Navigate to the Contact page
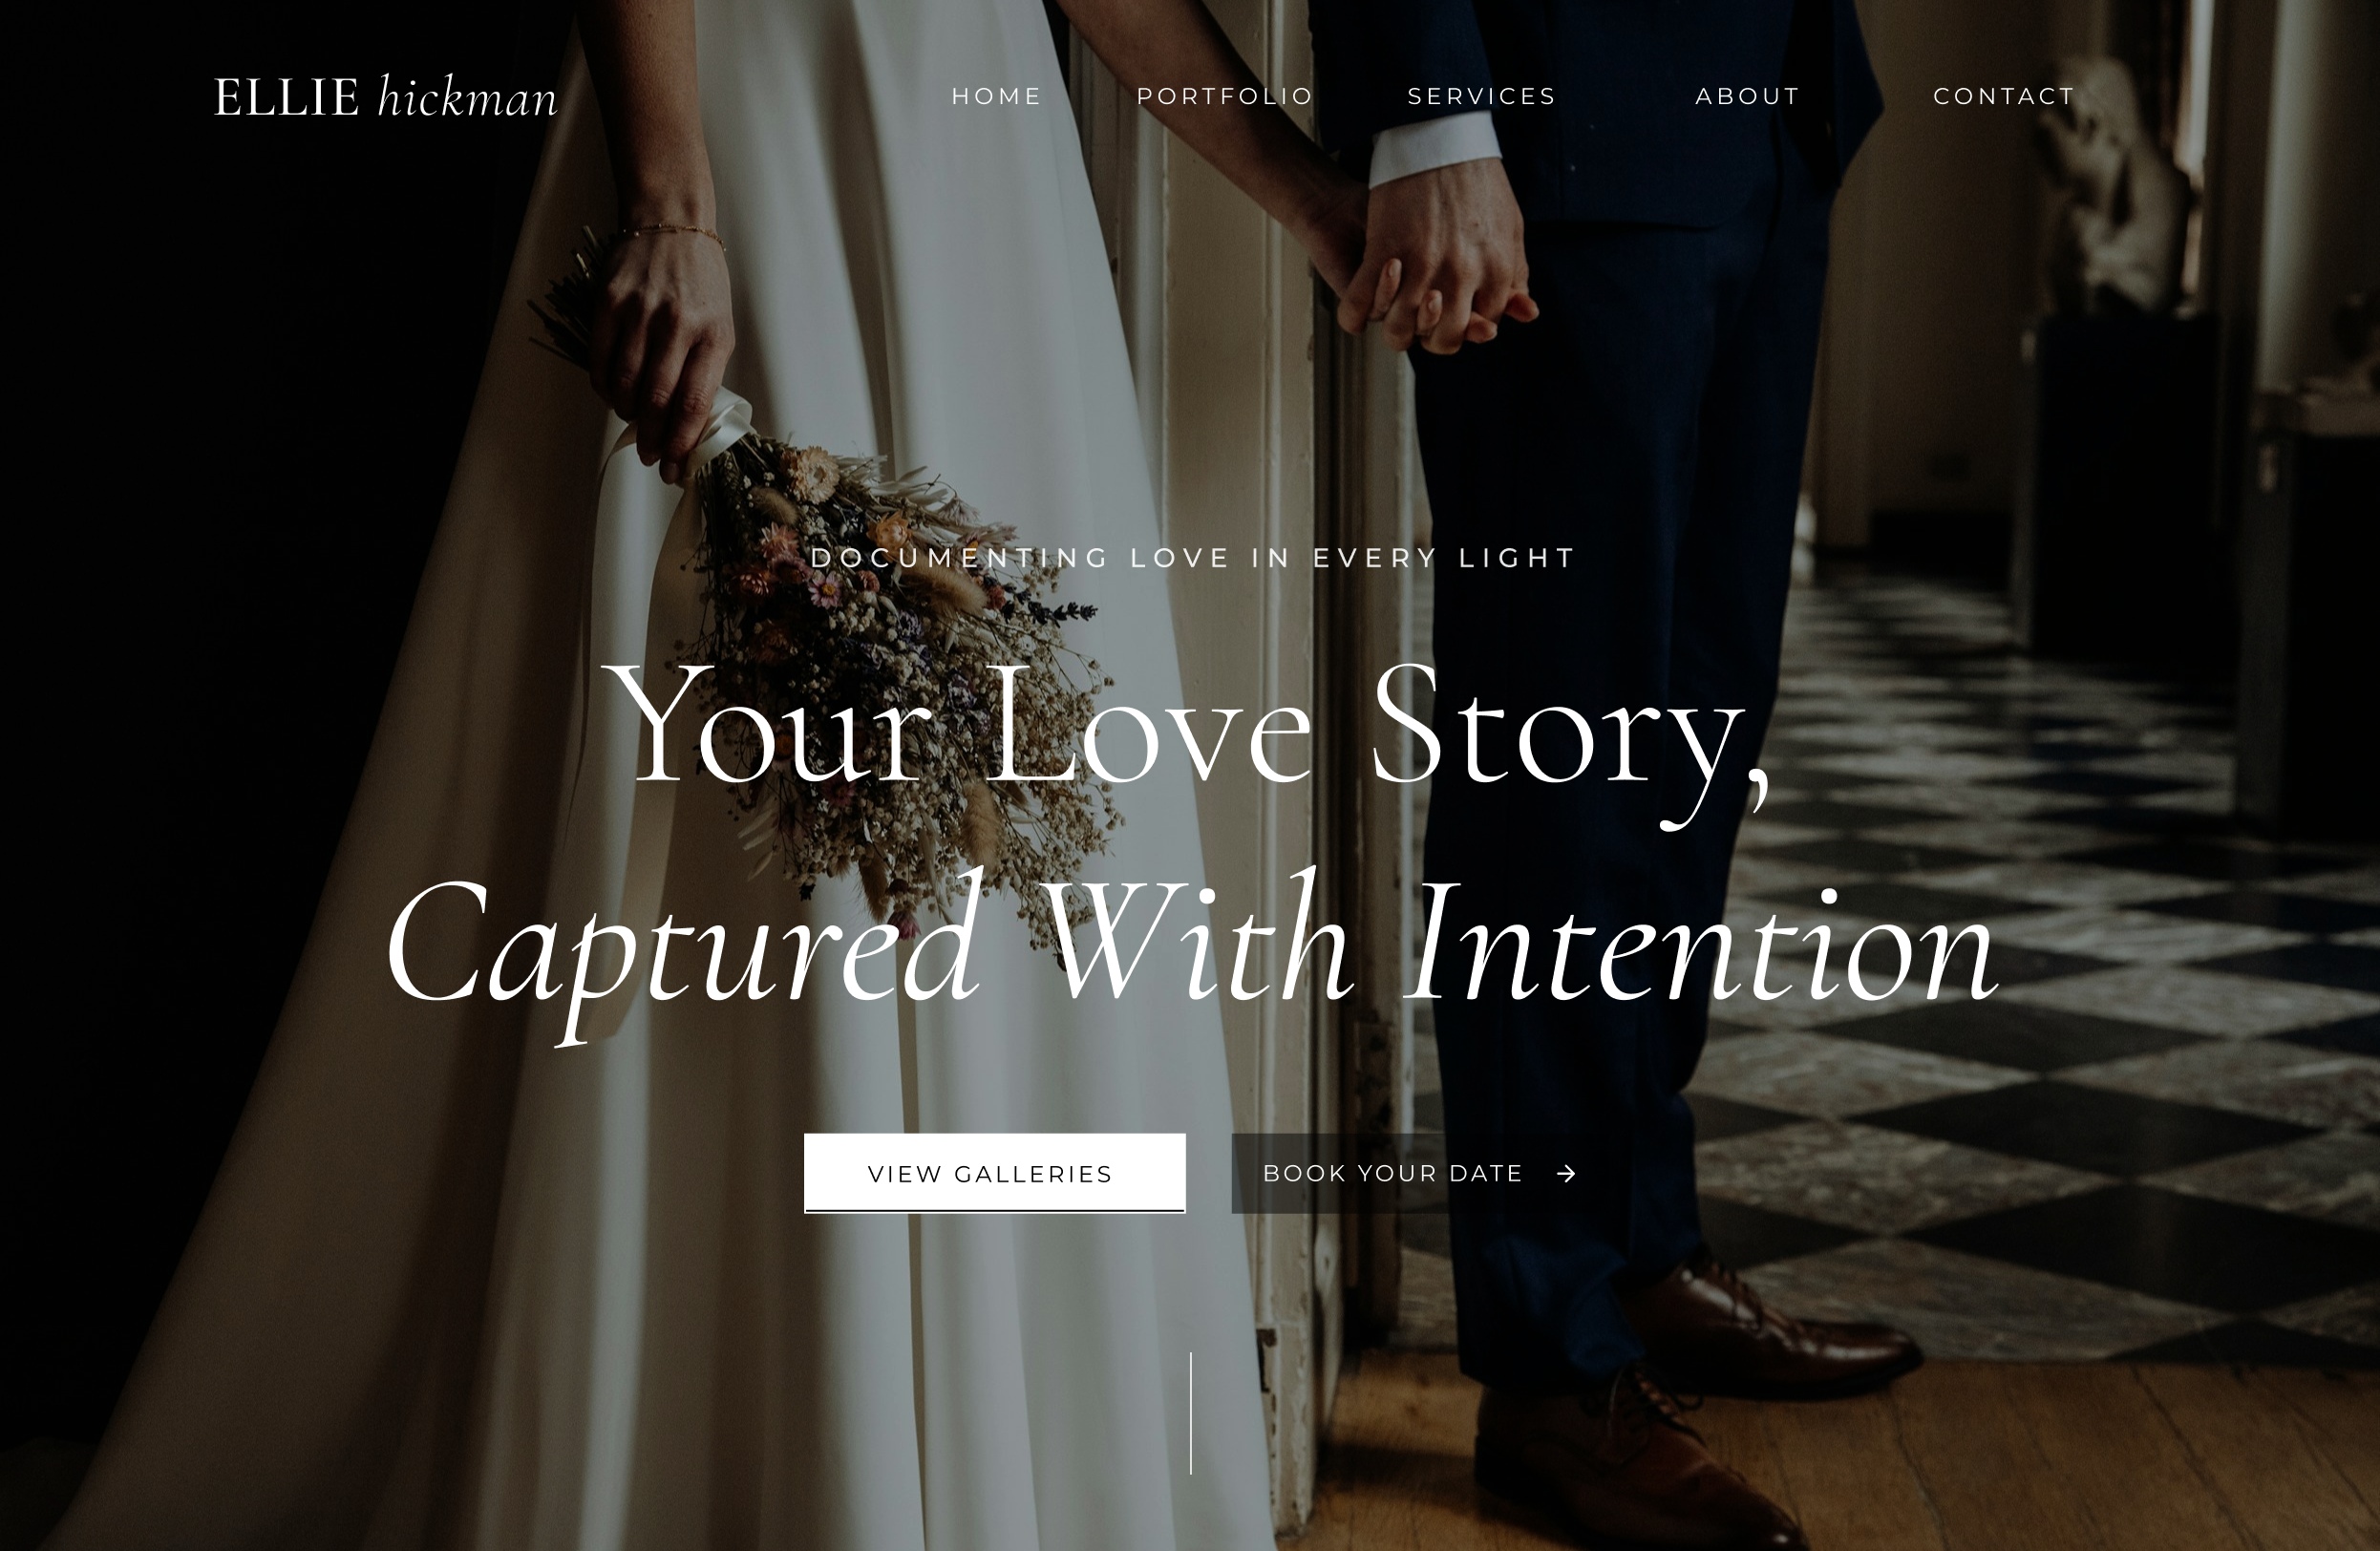 (x=2004, y=96)
